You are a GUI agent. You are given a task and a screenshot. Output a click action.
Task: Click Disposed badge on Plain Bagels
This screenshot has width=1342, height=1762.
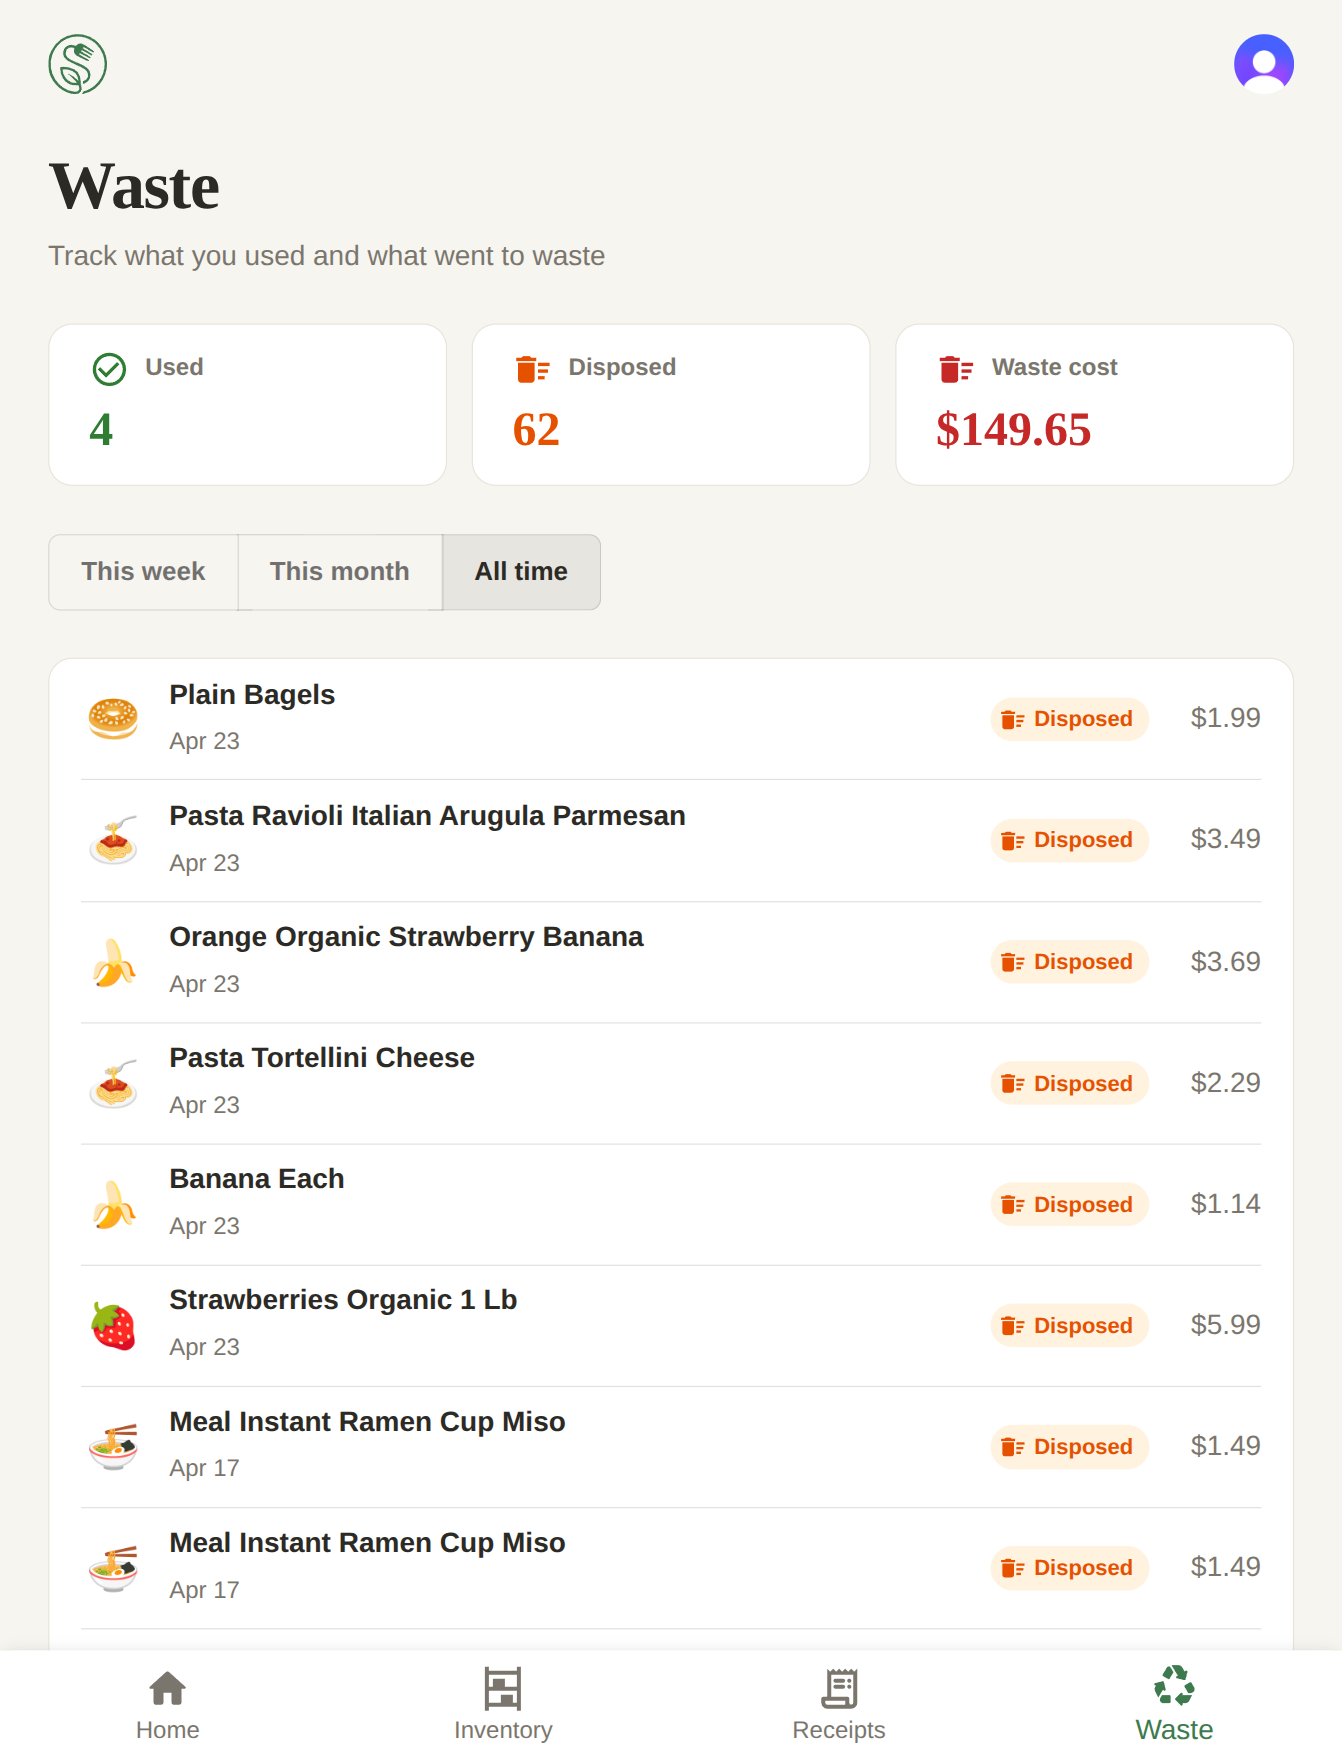[x=1069, y=719]
